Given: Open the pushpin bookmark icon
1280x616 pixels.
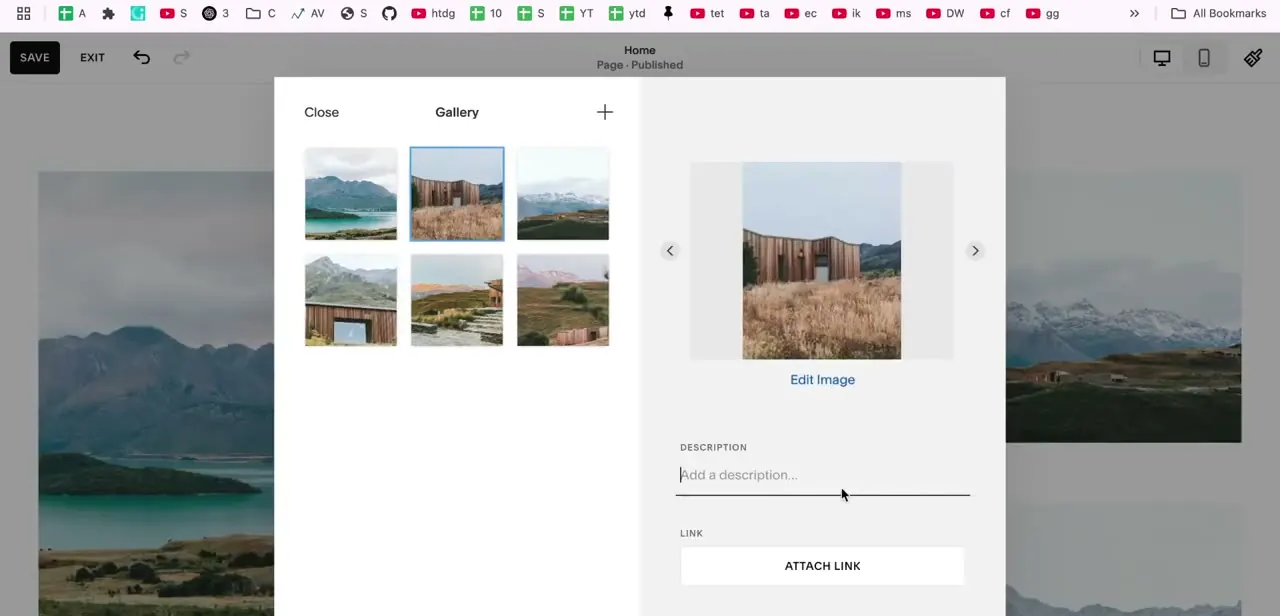Looking at the screenshot, I should coord(668,14).
